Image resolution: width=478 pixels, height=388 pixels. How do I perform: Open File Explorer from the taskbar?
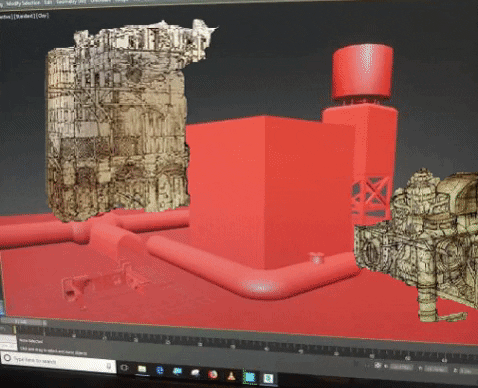pos(142,369)
